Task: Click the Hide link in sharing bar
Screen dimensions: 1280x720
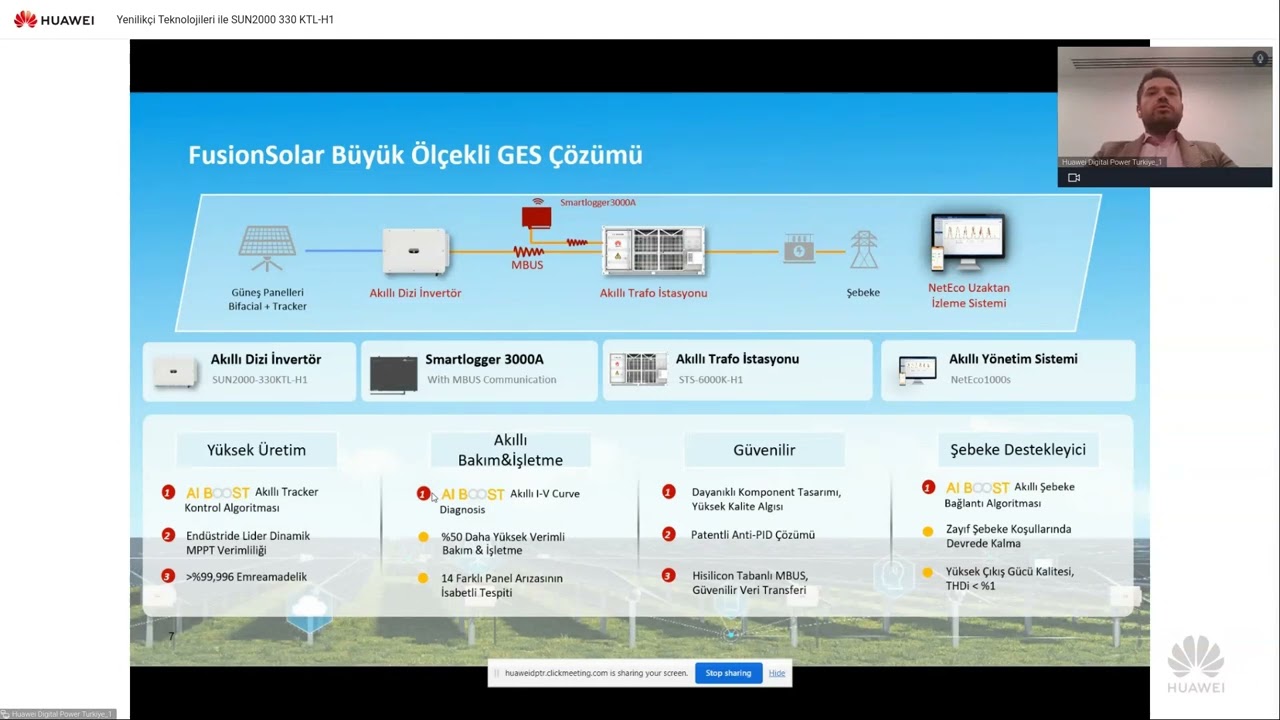Action: [x=777, y=673]
